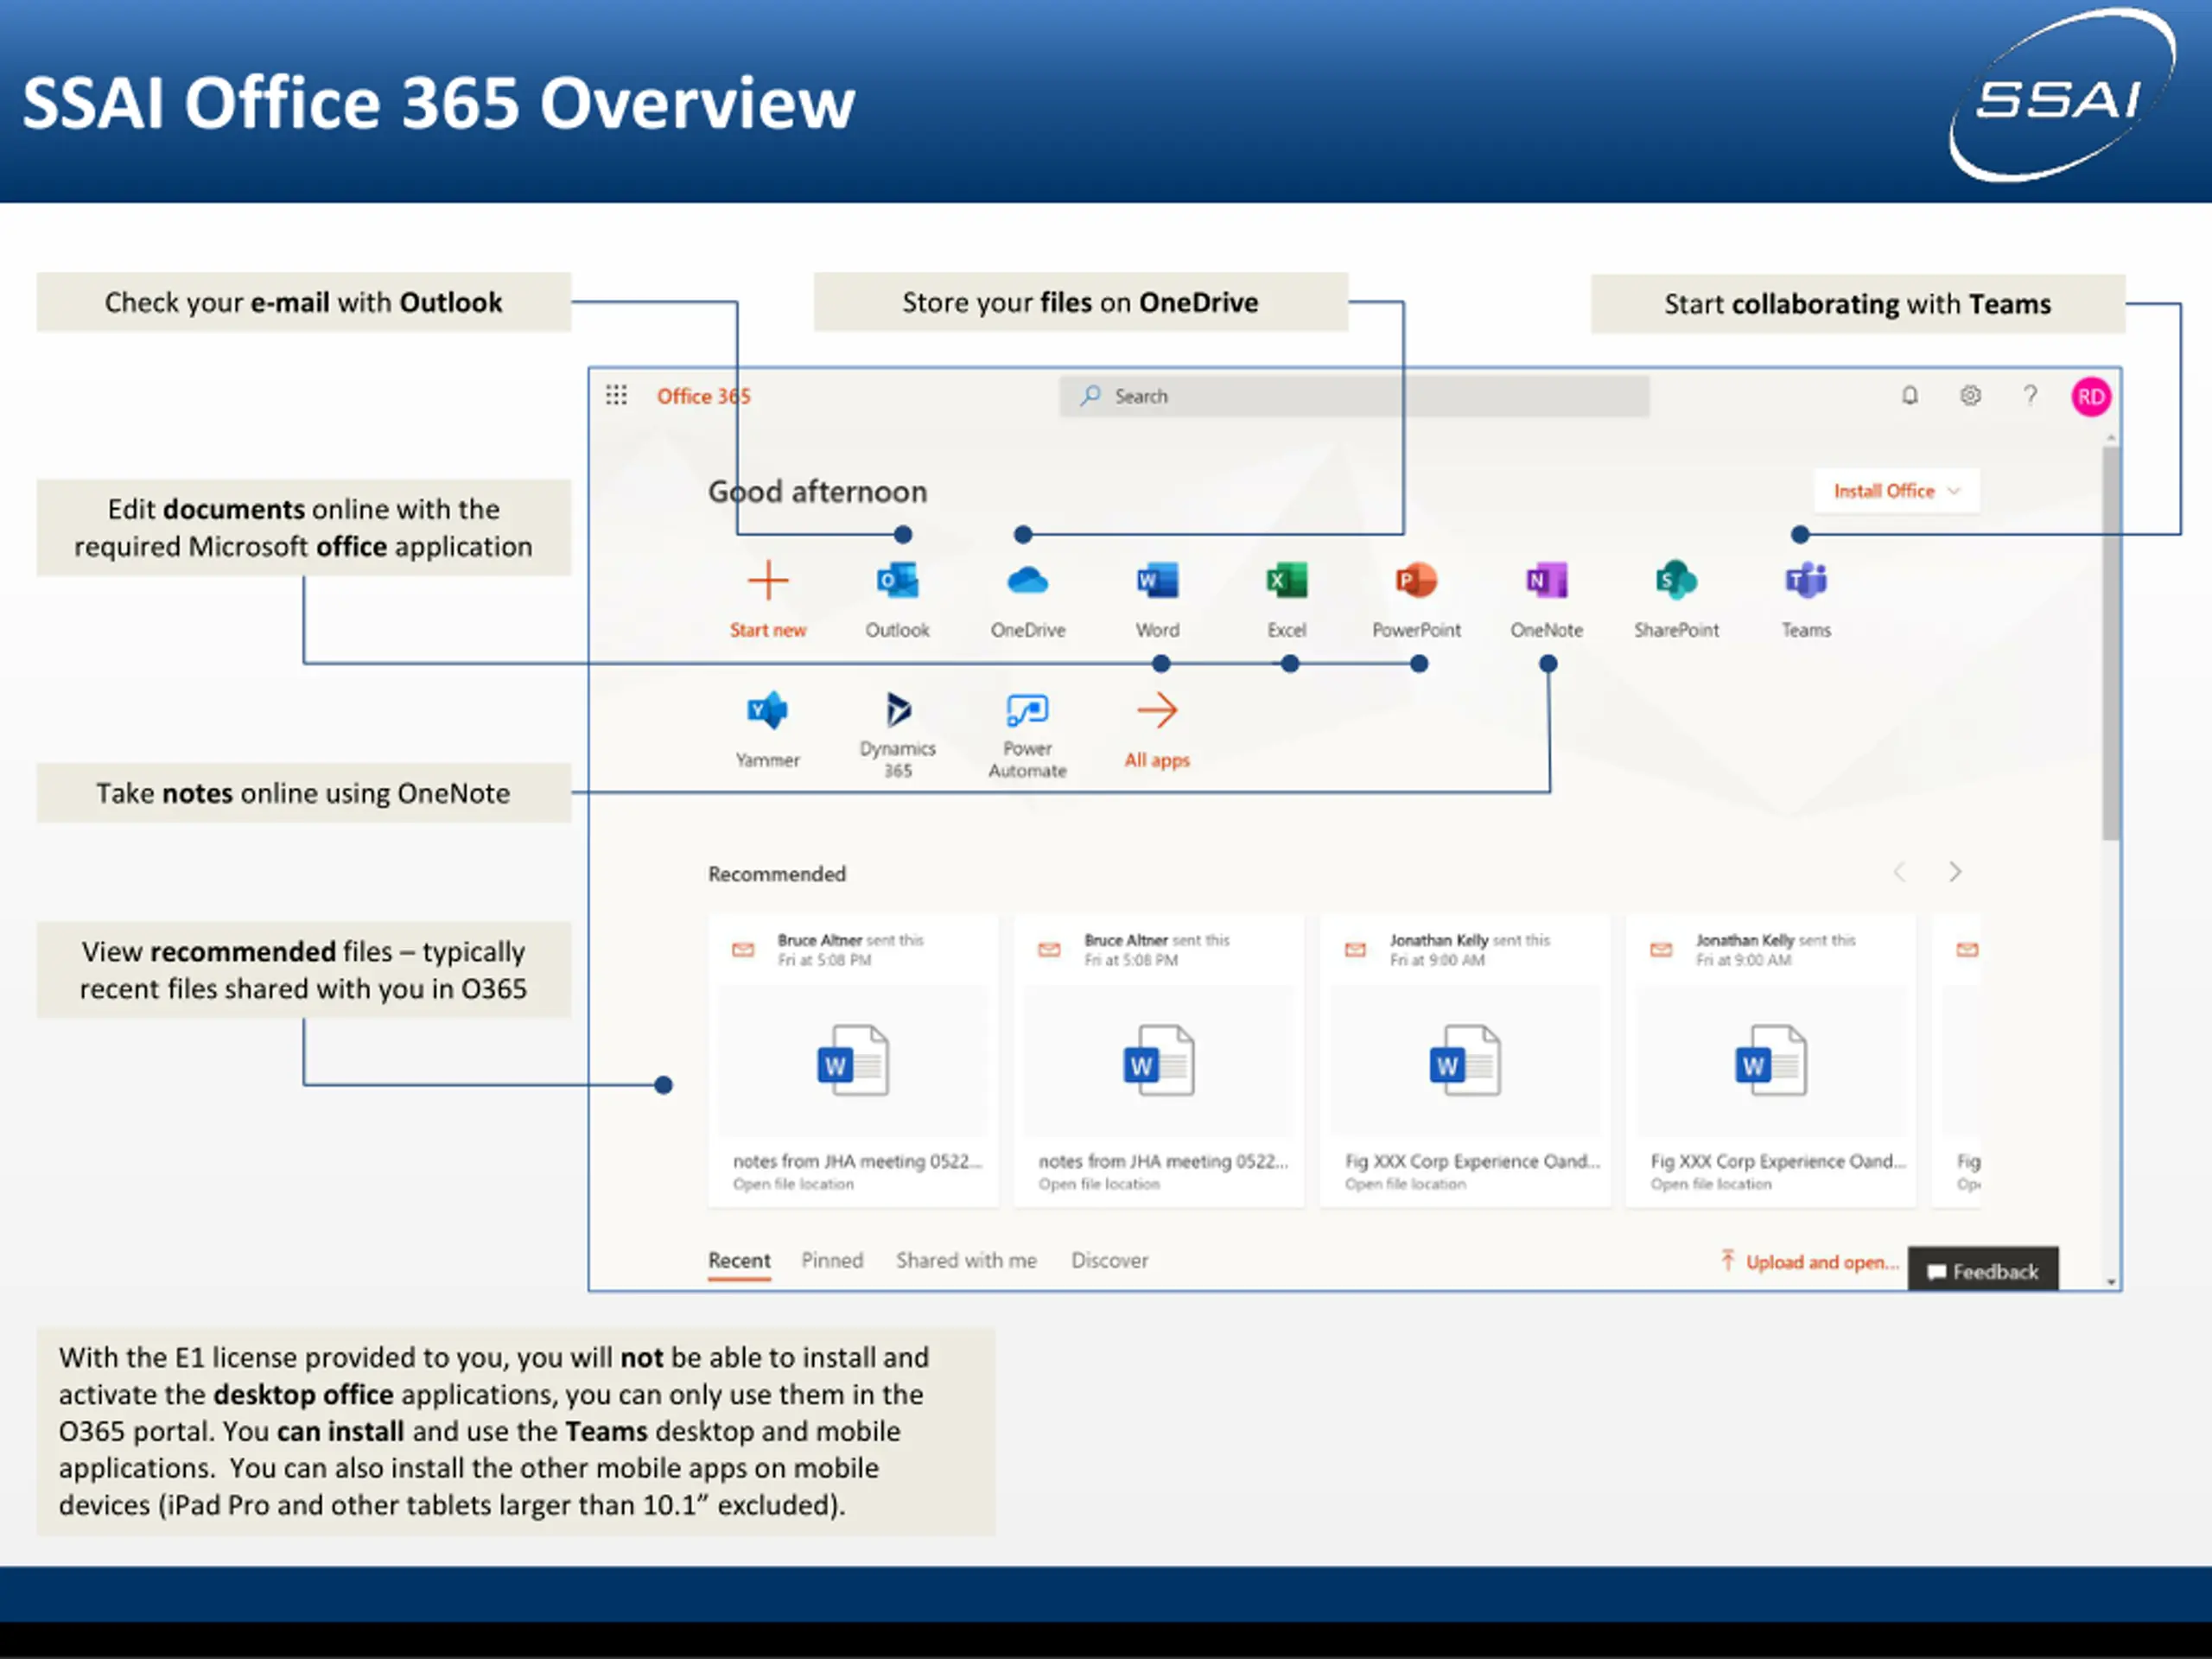
Task: Launch the Excel app
Action: click(x=1287, y=598)
